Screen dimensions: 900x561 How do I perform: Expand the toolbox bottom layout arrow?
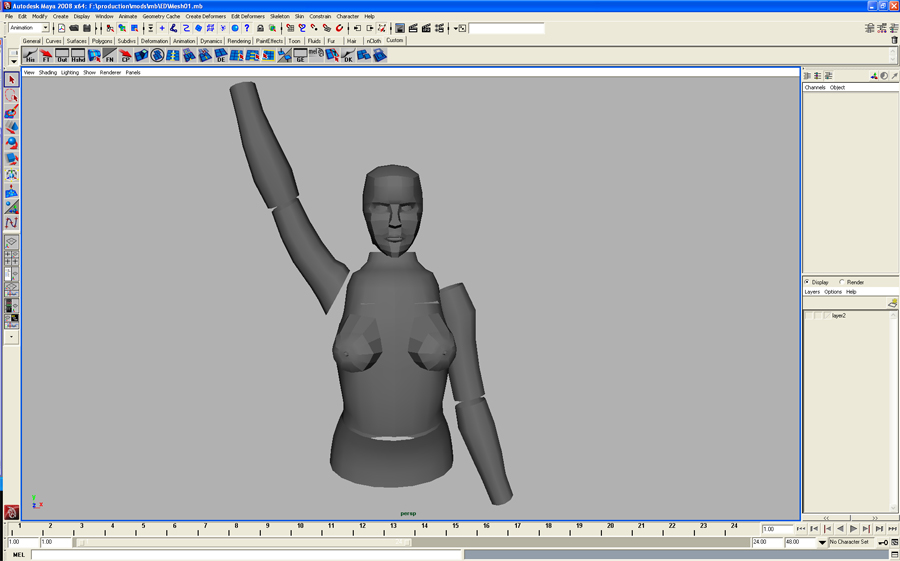(11, 337)
